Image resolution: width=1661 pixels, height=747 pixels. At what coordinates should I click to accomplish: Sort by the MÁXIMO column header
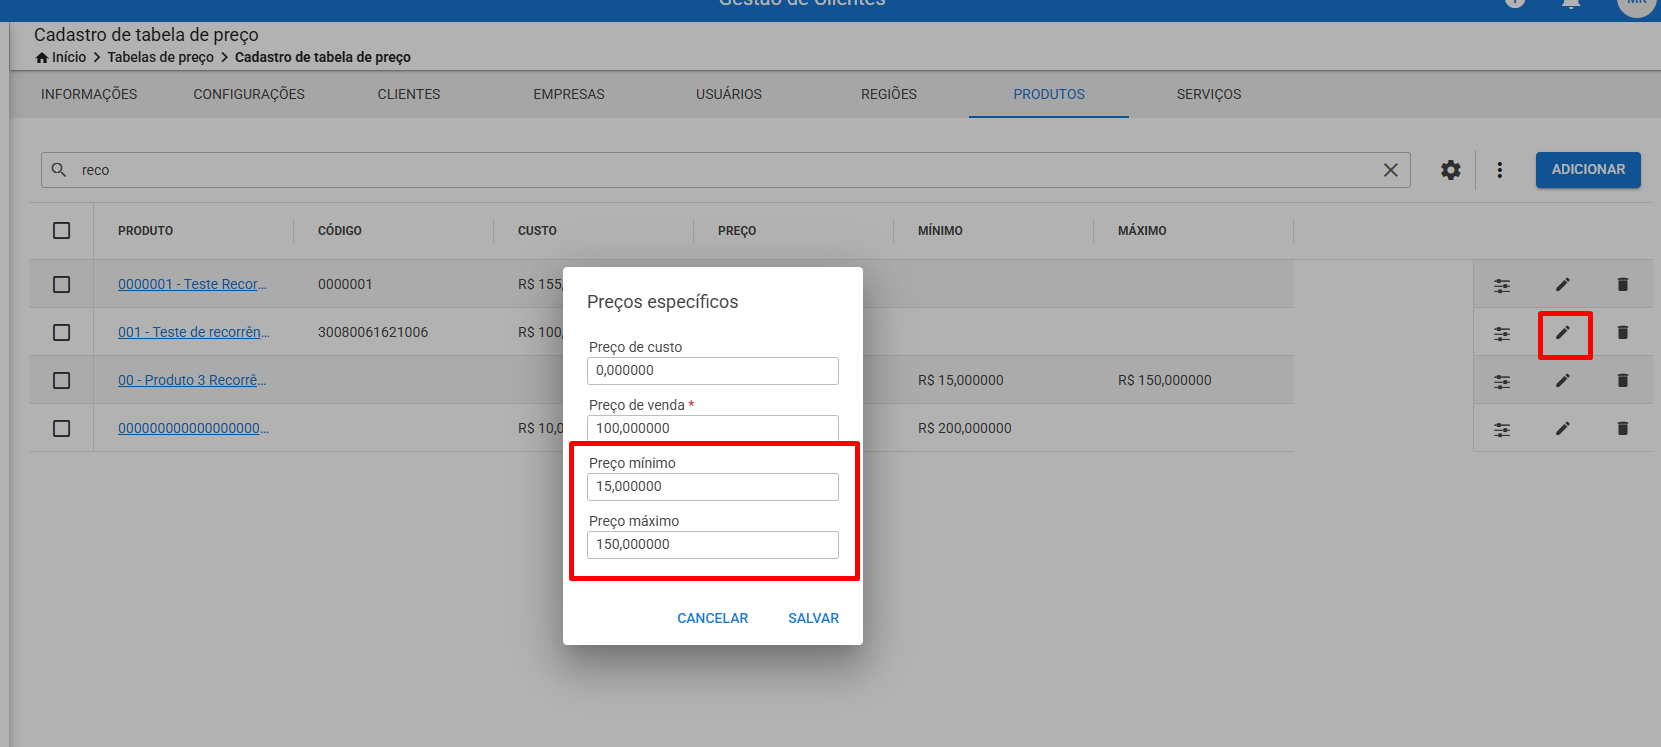pyautogui.click(x=1142, y=231)
